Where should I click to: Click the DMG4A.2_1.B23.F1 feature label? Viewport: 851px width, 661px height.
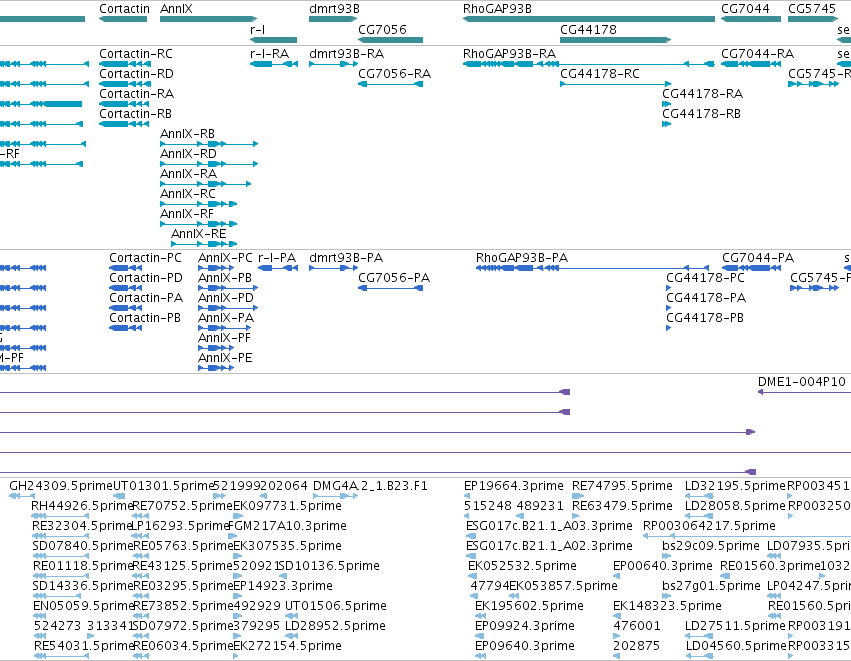(371, 486)
